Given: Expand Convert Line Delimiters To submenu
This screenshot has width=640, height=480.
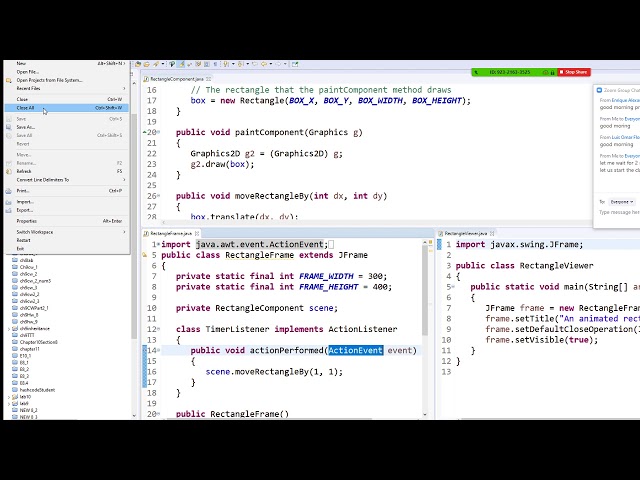Looking at the screenshot, I should pos(67,180).
